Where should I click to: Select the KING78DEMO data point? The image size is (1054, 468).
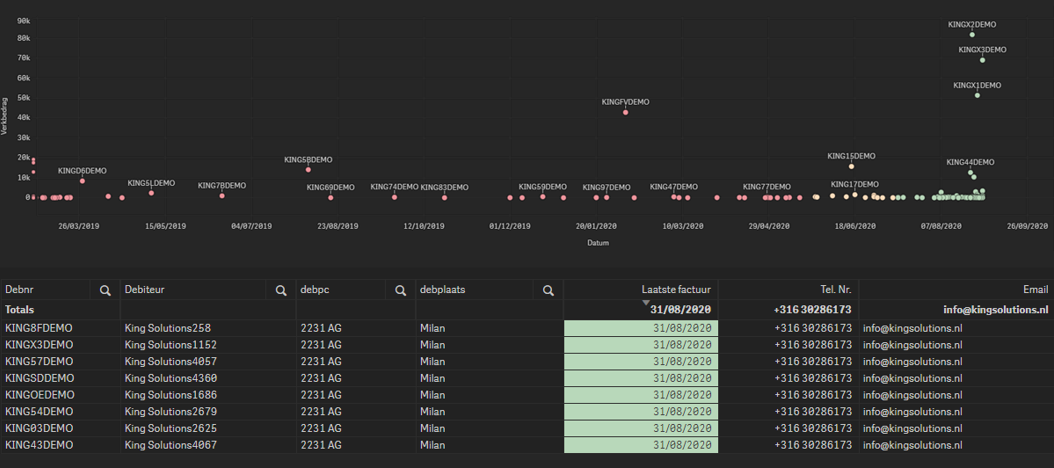point(222,196)
